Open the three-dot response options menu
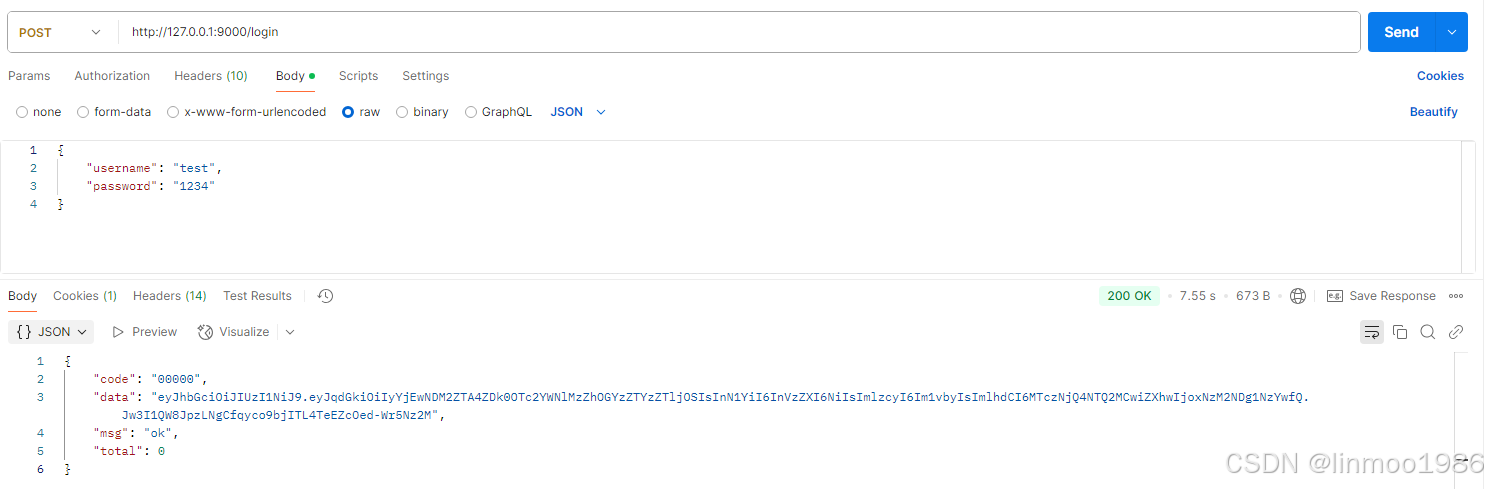1488x489 pixels. [x=1456, y=296]
